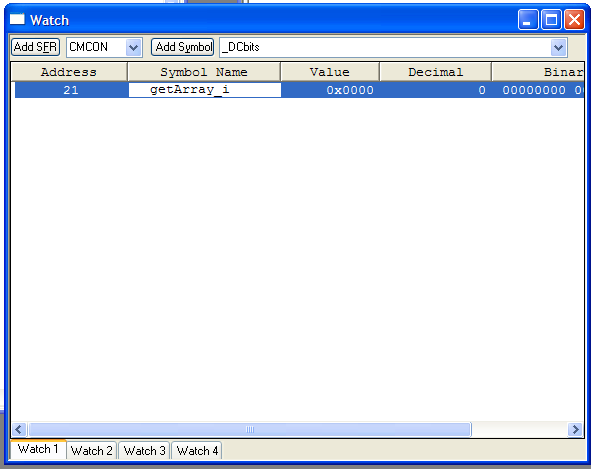Select the CMCON combo box field
The image size is (591, 469).
[x=104, y=48]
